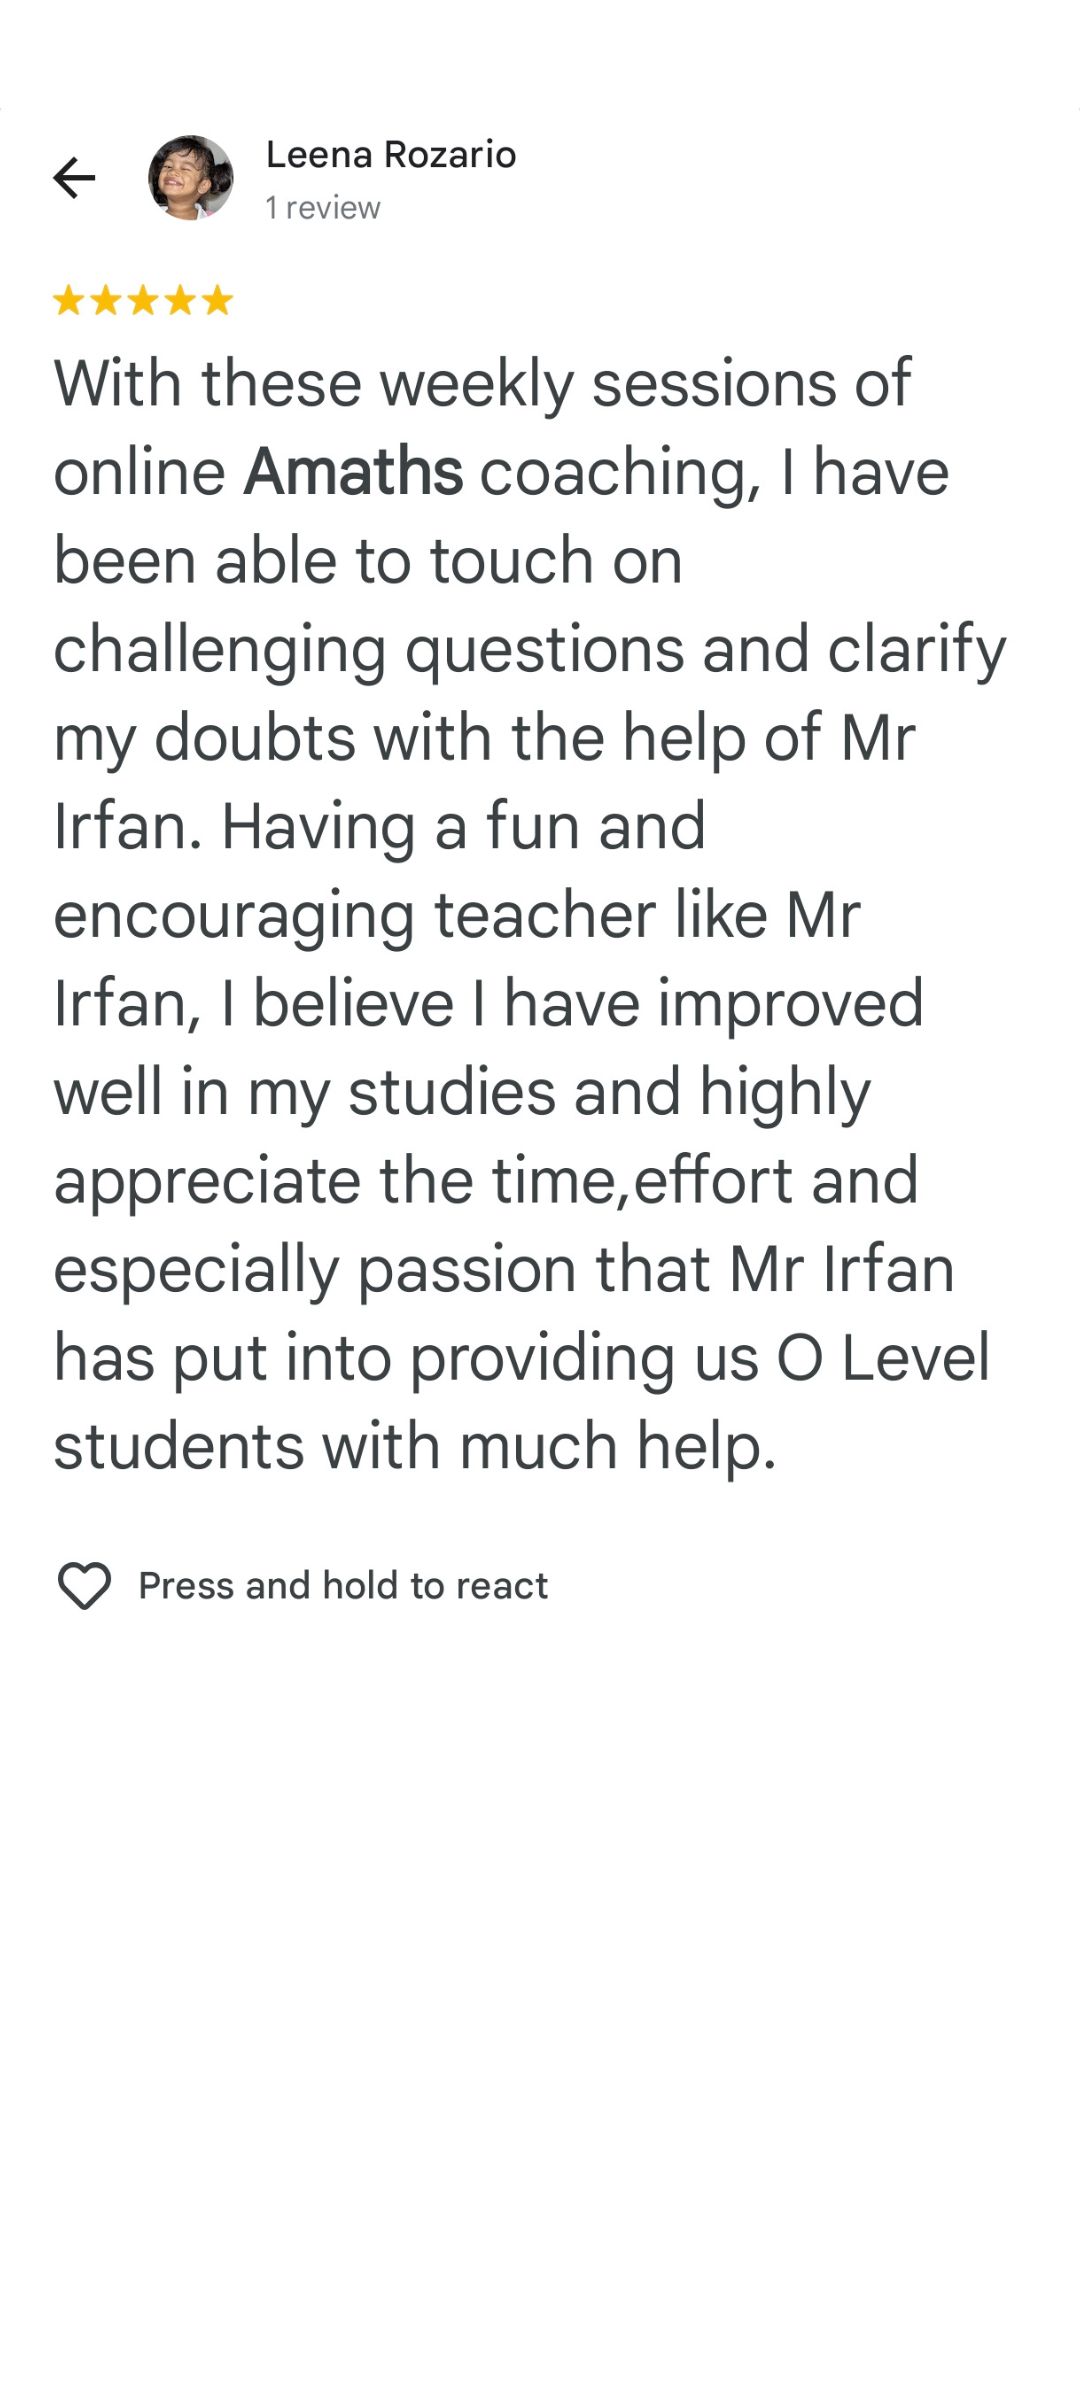Click the fifth and last rating star
Image resolution: width=1080 pixels, height=2400 pixels.
217,300
